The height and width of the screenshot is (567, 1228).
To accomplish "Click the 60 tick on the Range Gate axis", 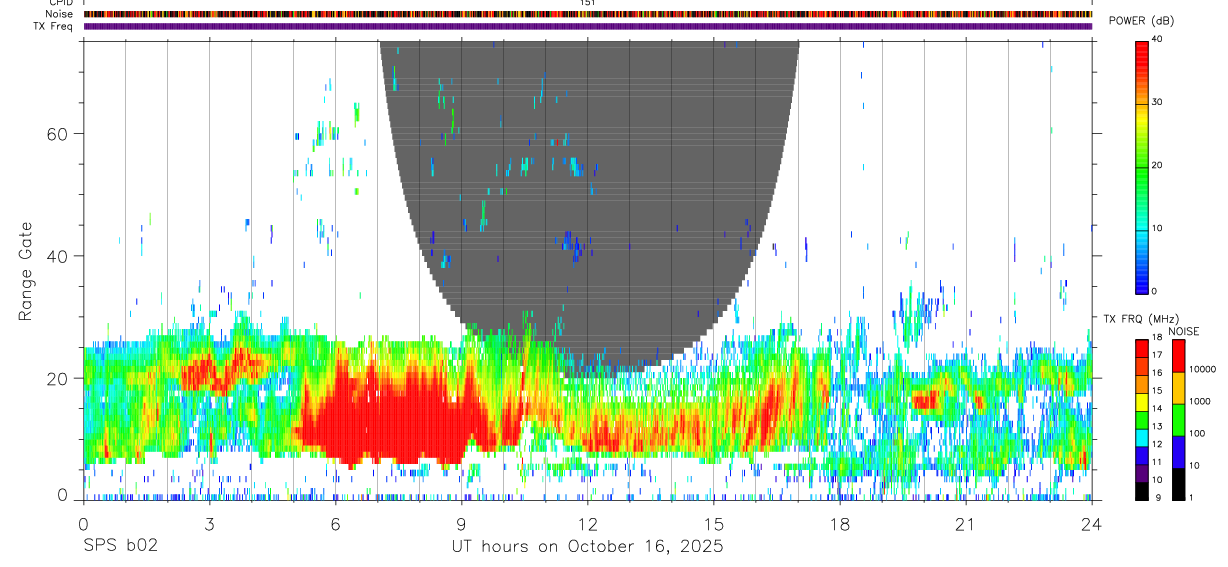I will click(58, 133).
